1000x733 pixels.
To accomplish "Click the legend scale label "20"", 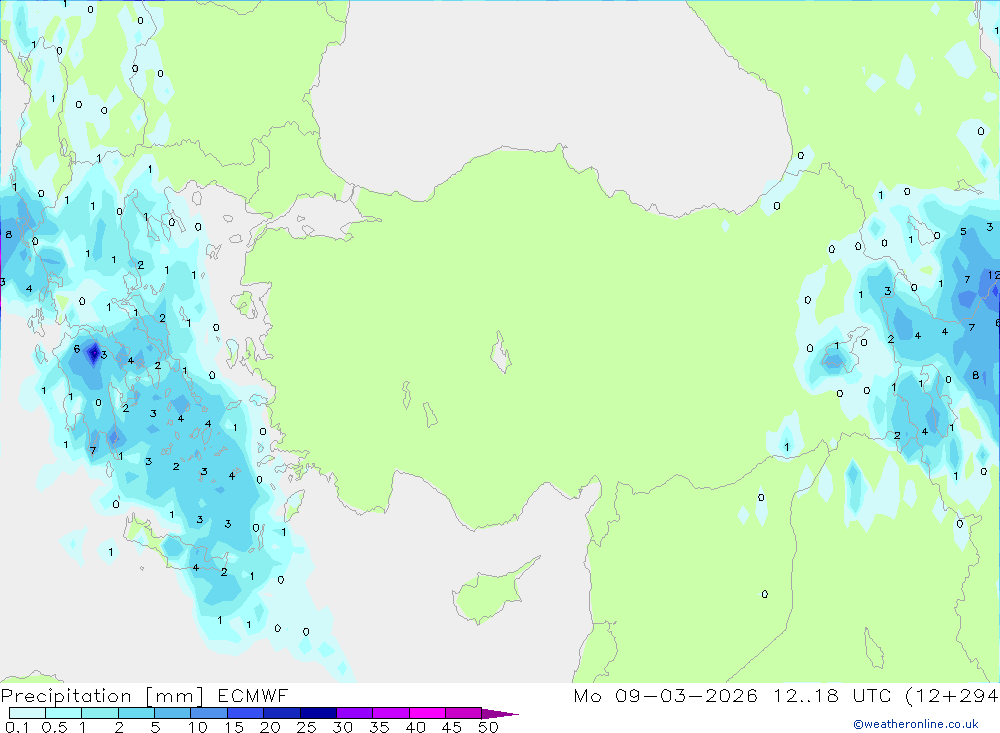I will (x=270, y=727).
